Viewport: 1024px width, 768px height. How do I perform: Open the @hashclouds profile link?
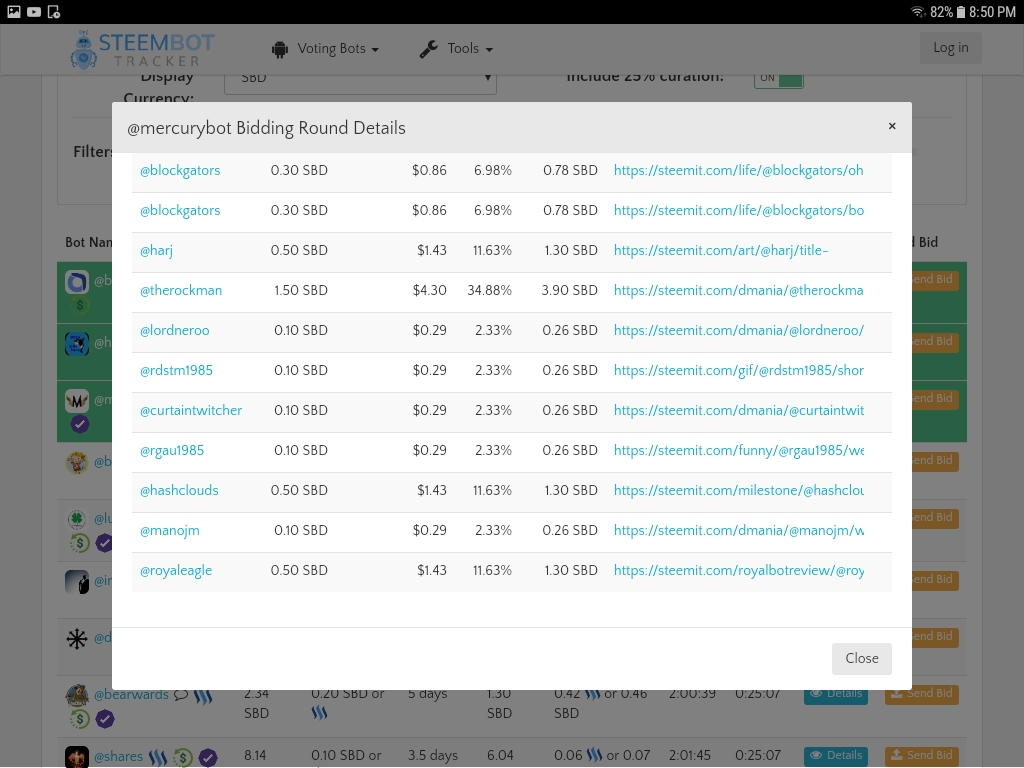point(179,490)
